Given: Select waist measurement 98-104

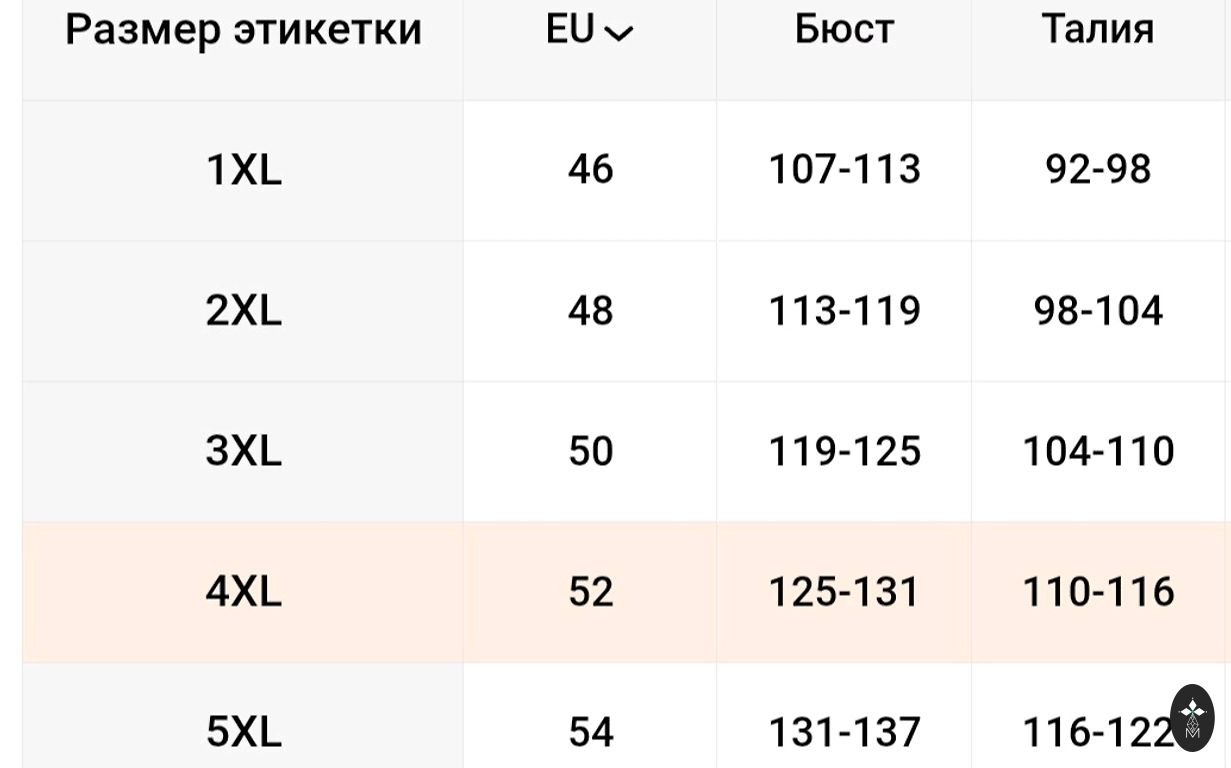Looking at the screenshot, I should (x=1098, y=311).
